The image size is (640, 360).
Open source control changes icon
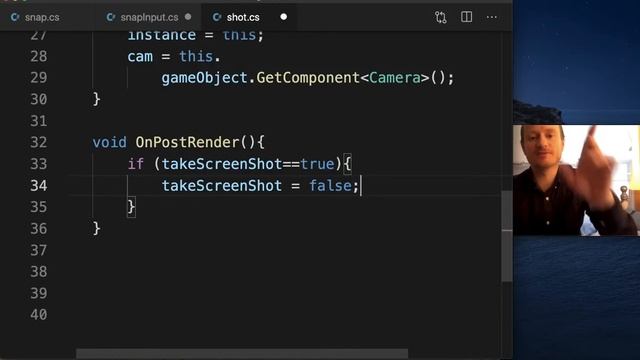click(x=440, y=17)
